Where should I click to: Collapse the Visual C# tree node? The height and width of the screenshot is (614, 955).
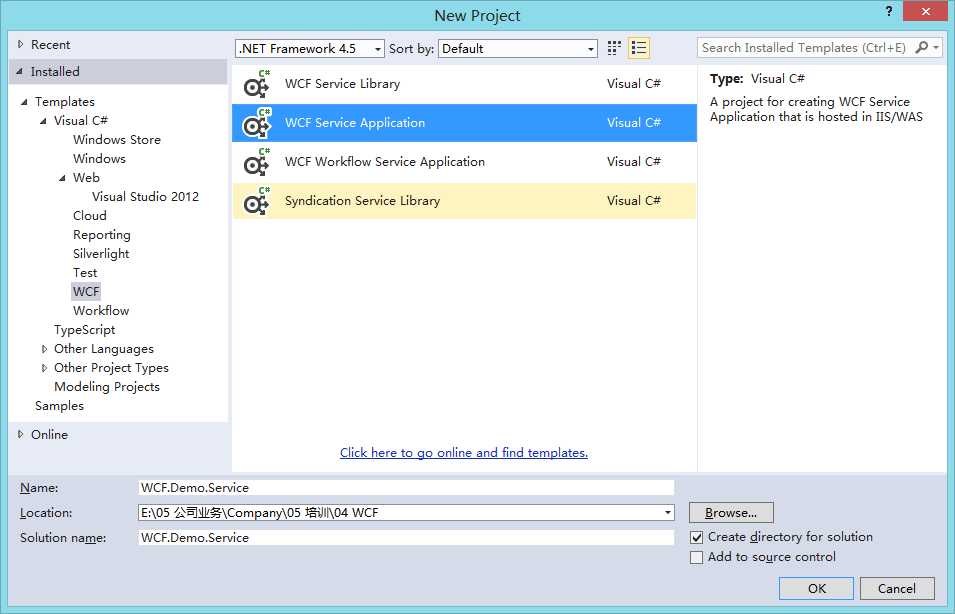(x=43, y=121)
